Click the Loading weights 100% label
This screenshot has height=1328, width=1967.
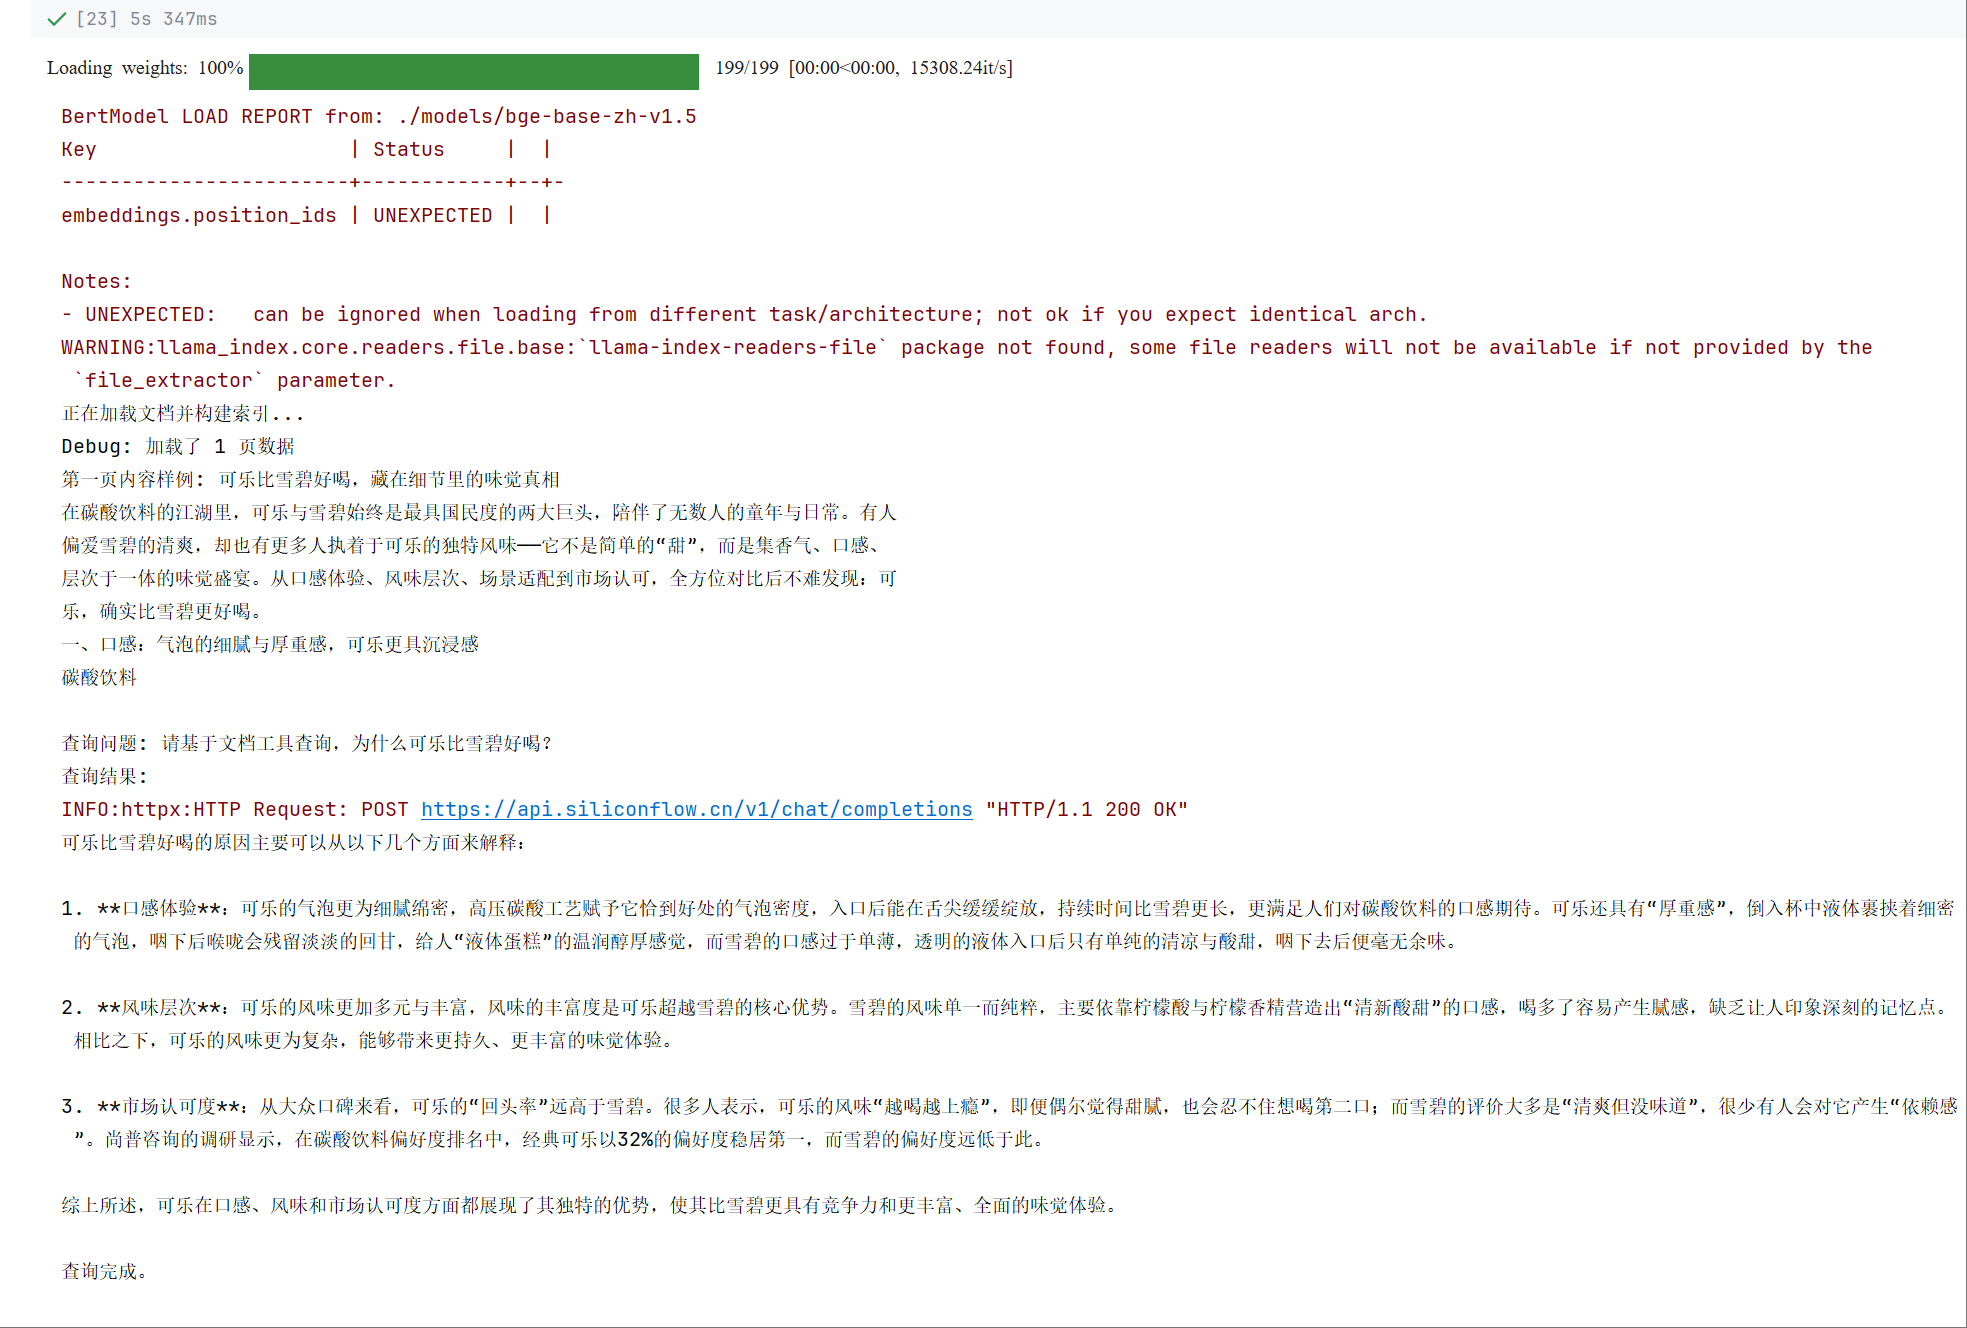tap(144, 68)
